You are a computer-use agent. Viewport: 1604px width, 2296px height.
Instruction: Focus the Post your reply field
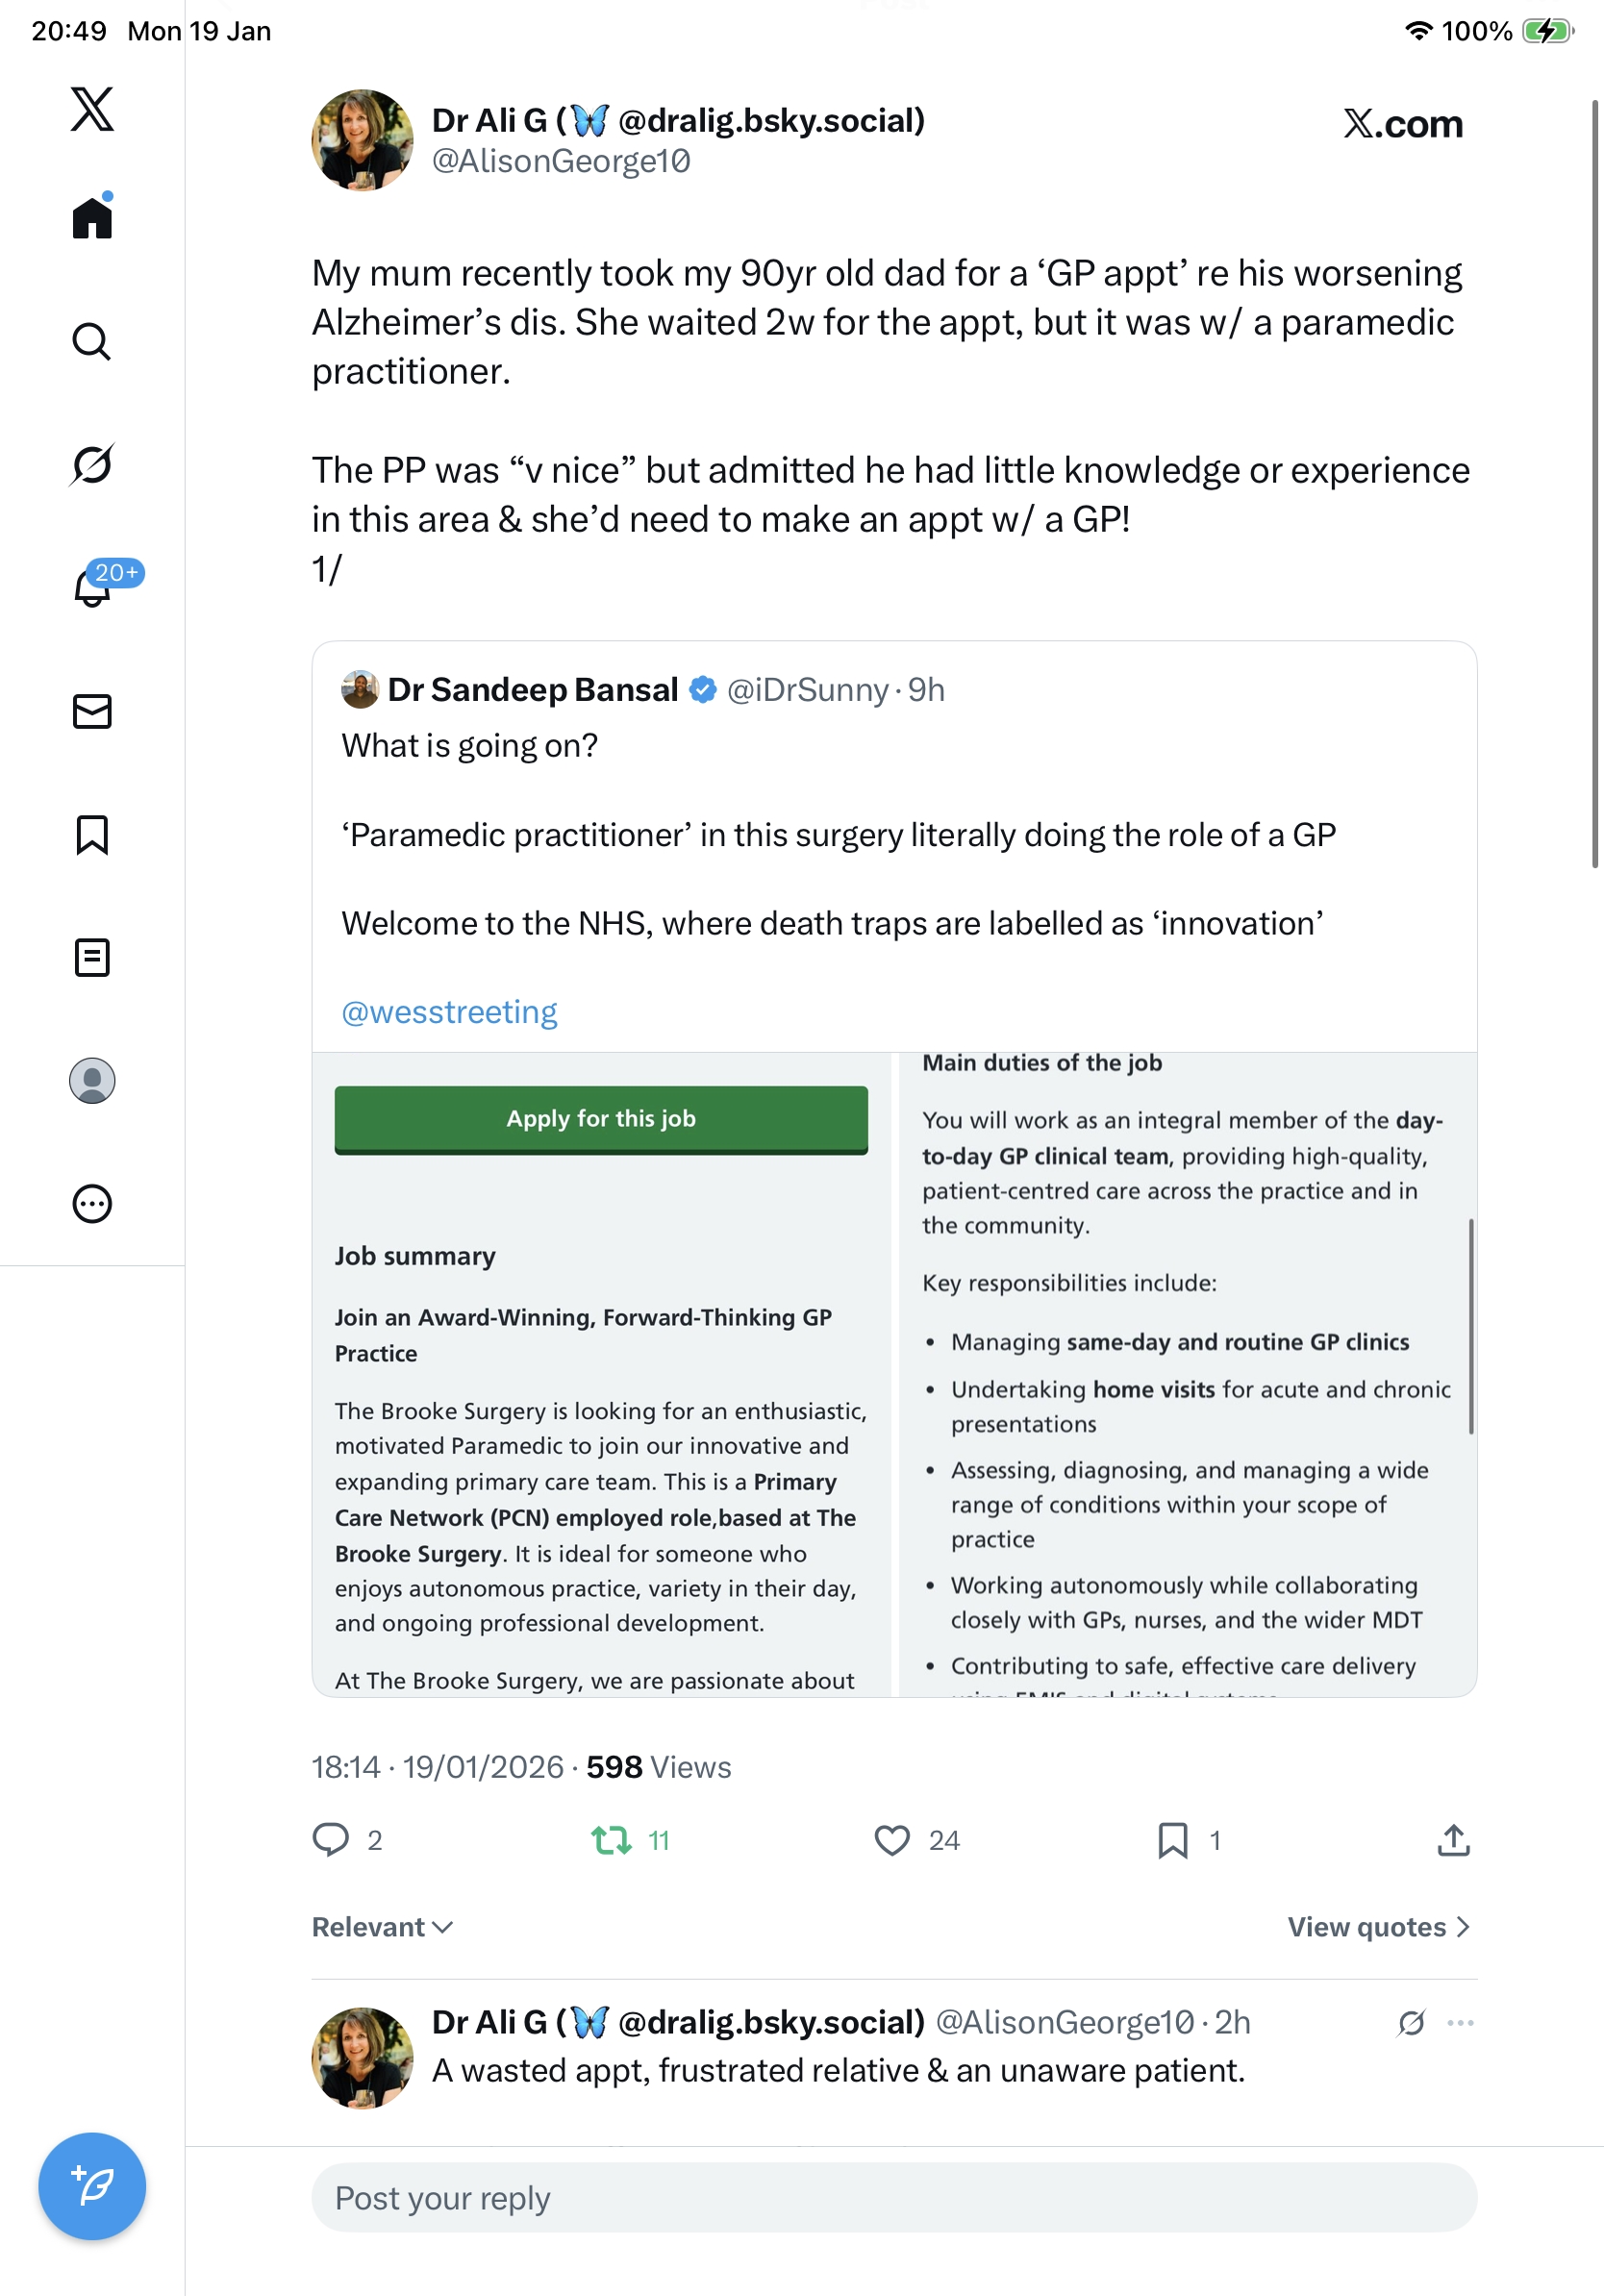pos(894,2198)
